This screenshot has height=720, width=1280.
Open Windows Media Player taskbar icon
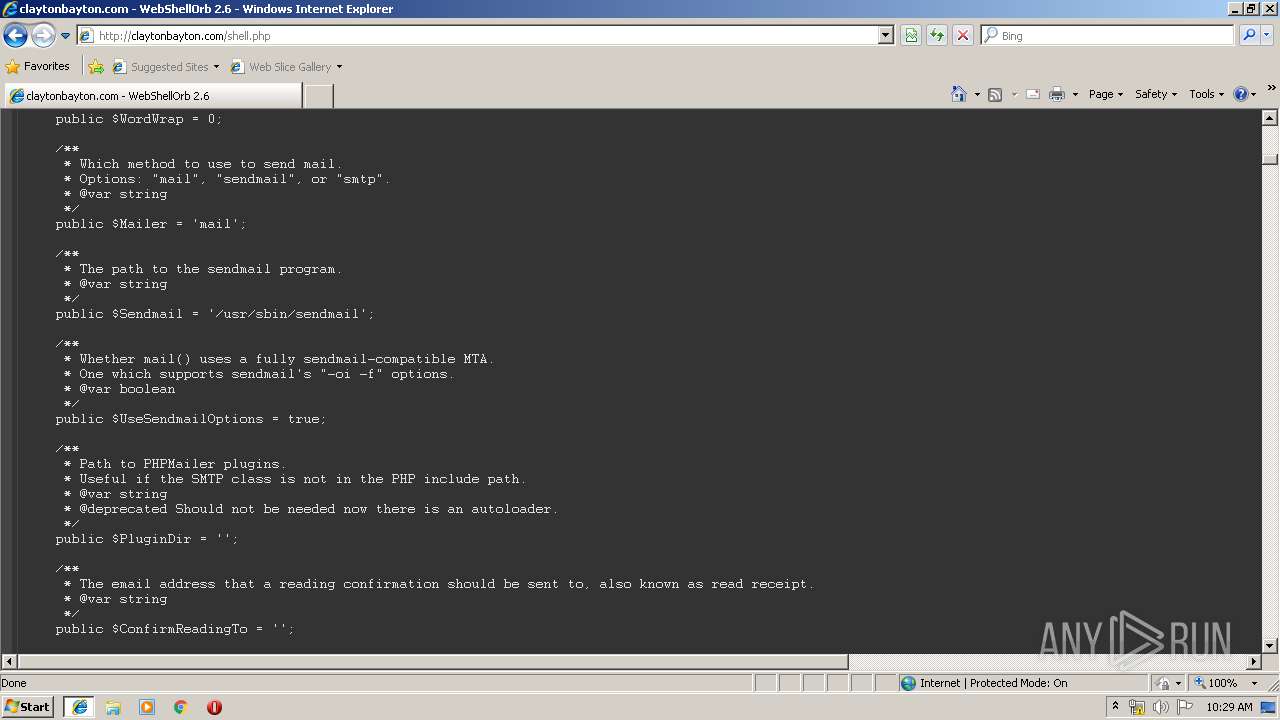point(147,707)
